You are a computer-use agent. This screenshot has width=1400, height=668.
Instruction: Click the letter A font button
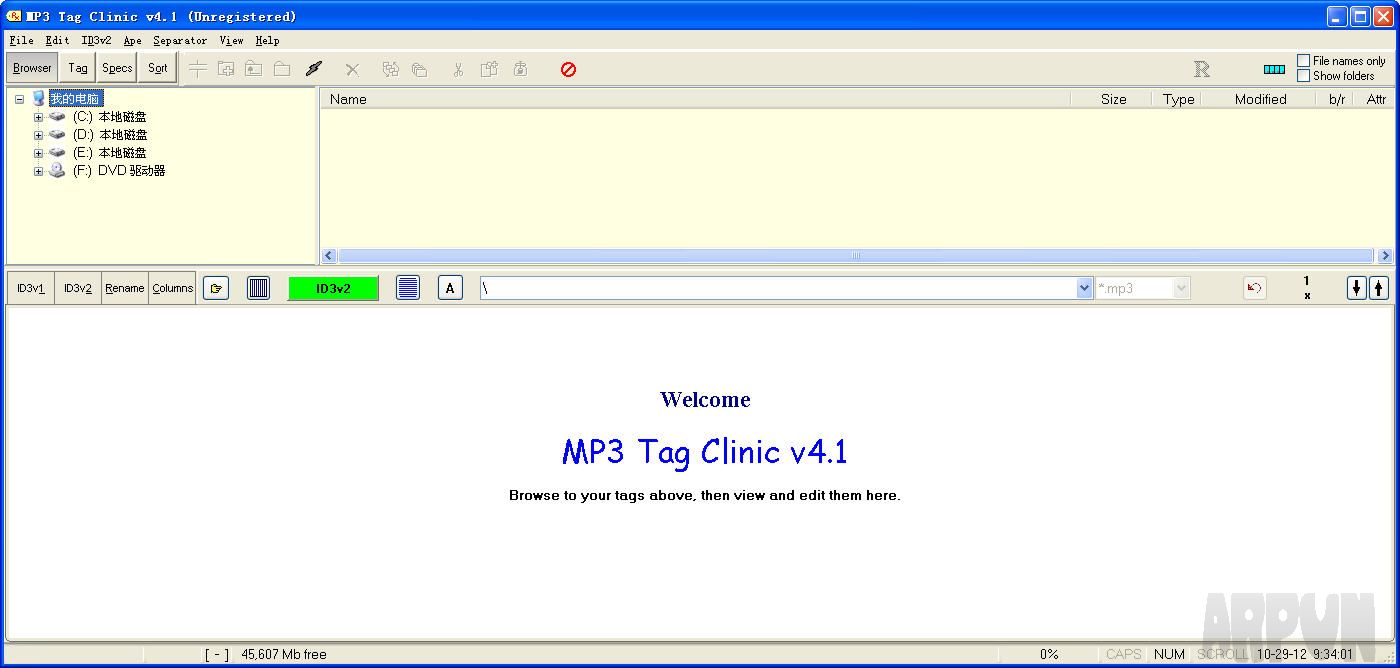[x=450, y=288]
